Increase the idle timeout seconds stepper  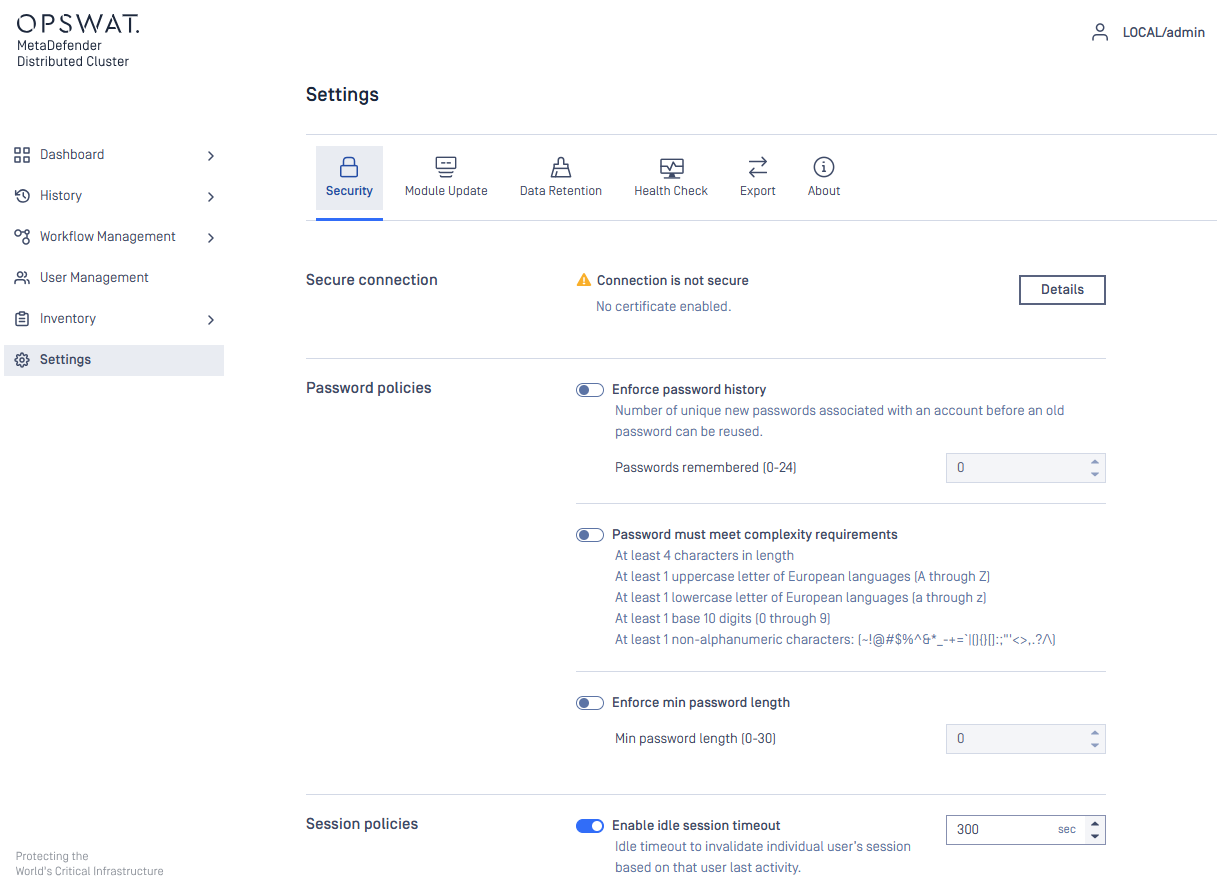(x=1095, y=823)
